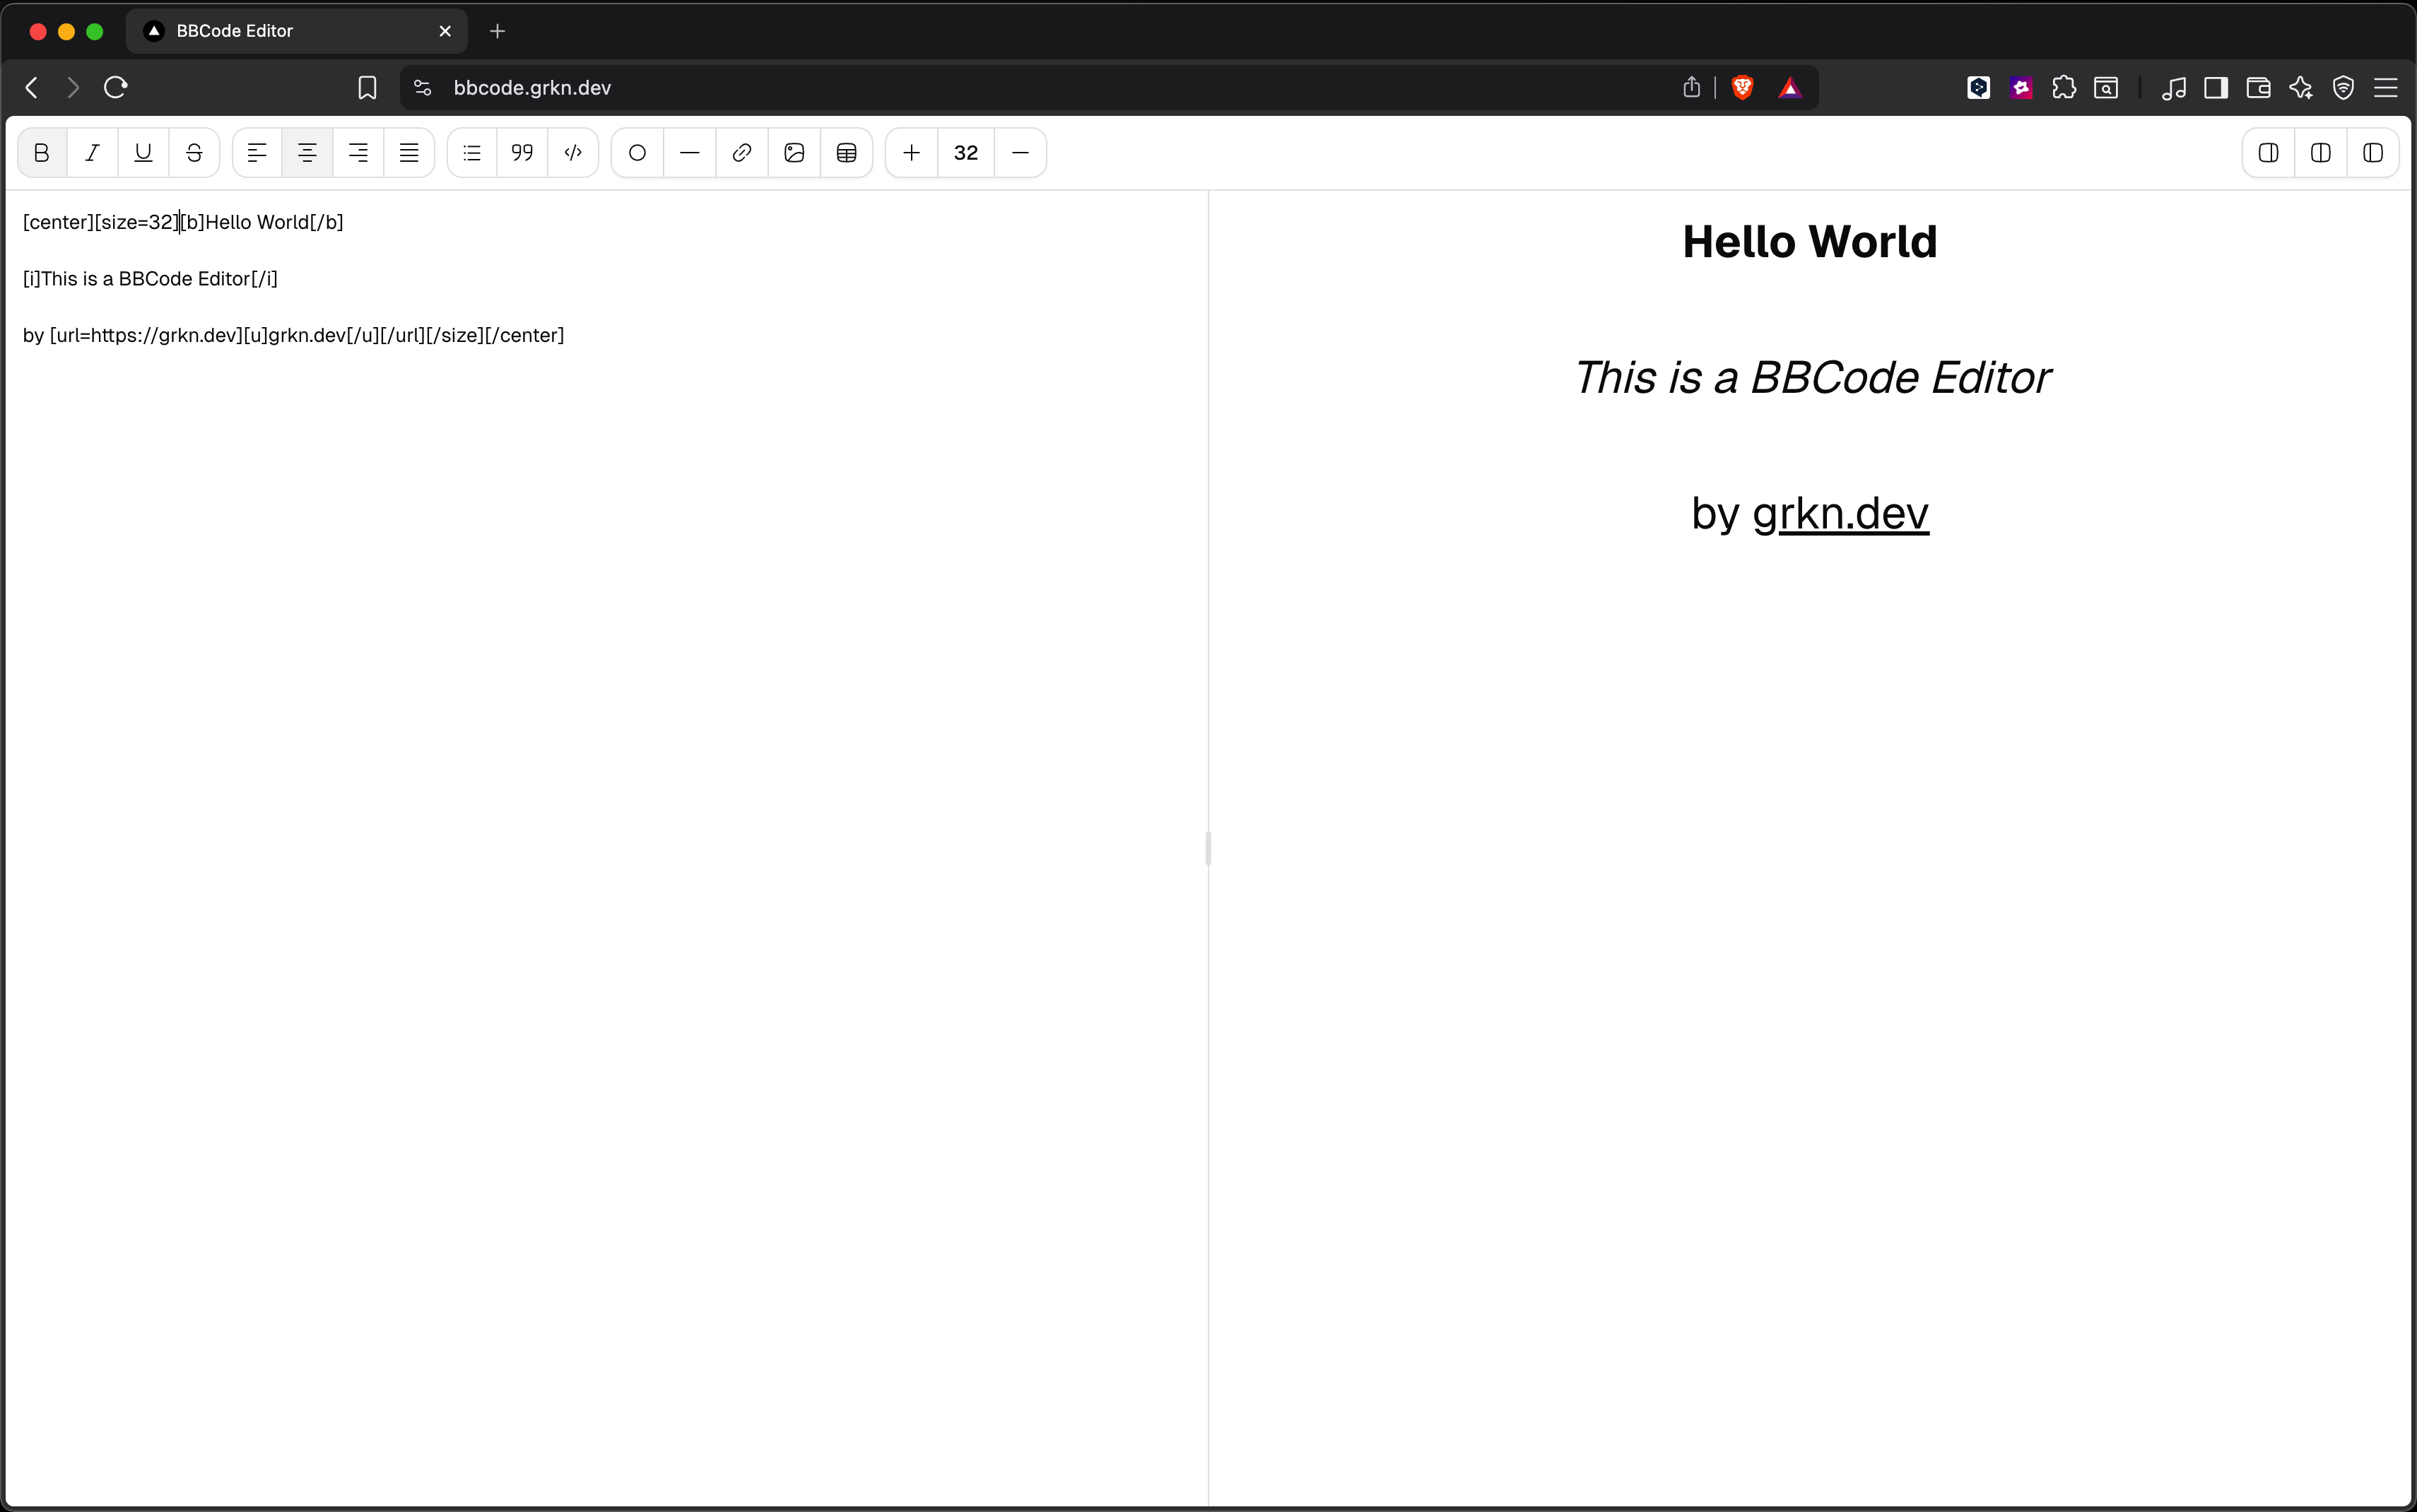The image size is (2417, 1512).
Task: Insert a code block tag
Action: [573, 153]
